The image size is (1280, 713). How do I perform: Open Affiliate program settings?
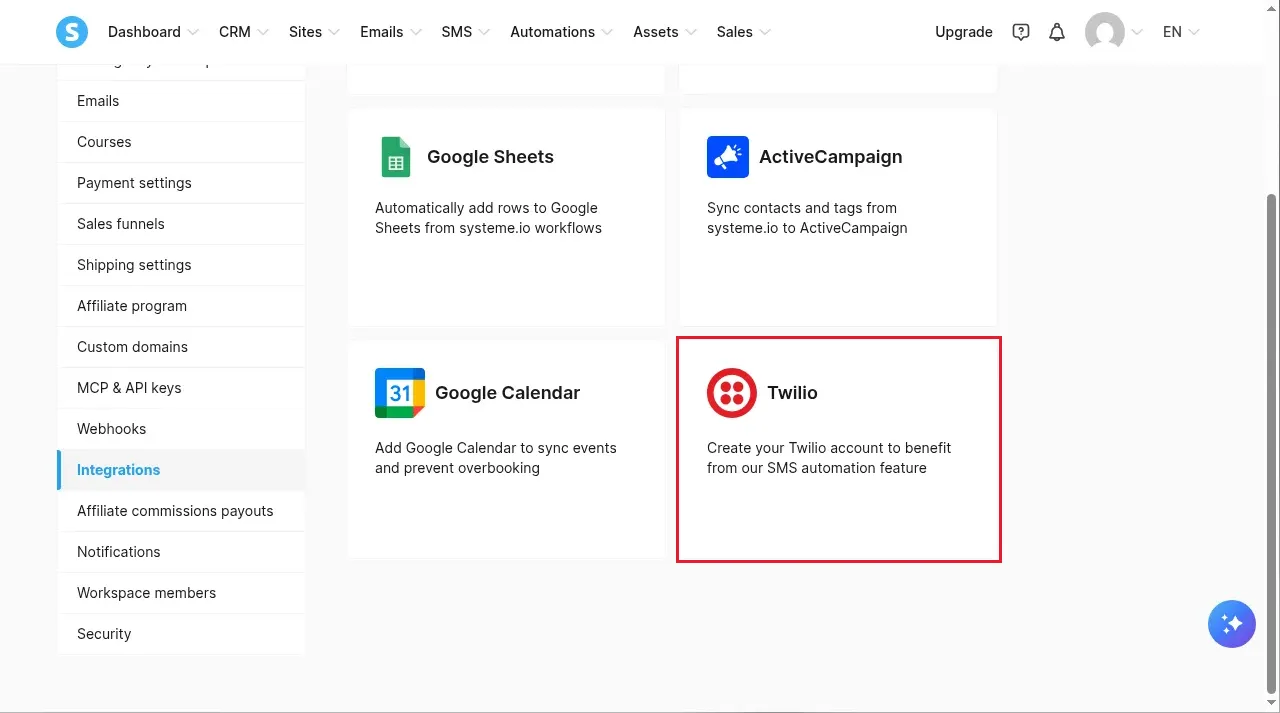point(181,306)
